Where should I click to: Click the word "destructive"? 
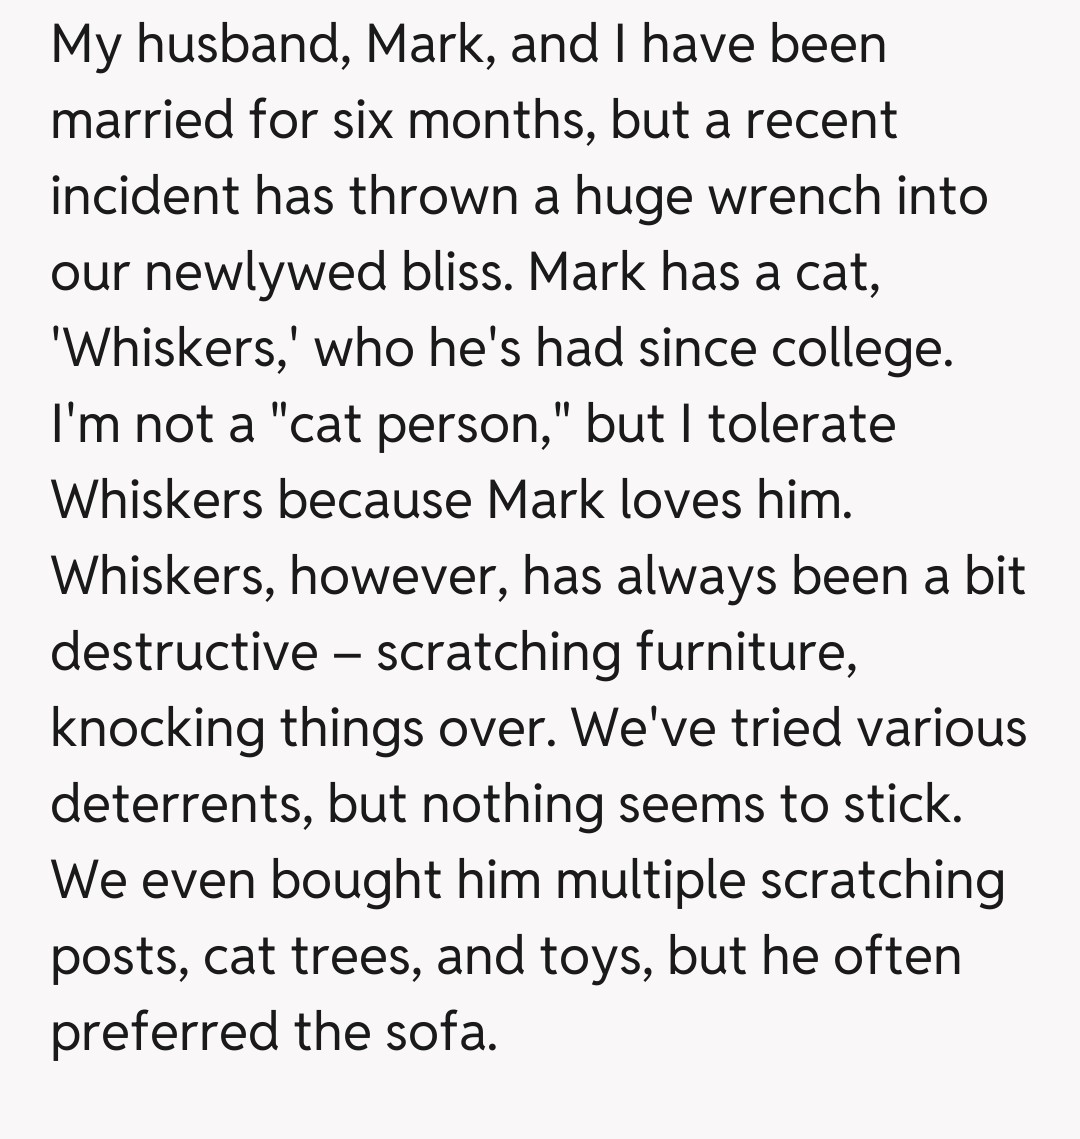coord(184,653)
